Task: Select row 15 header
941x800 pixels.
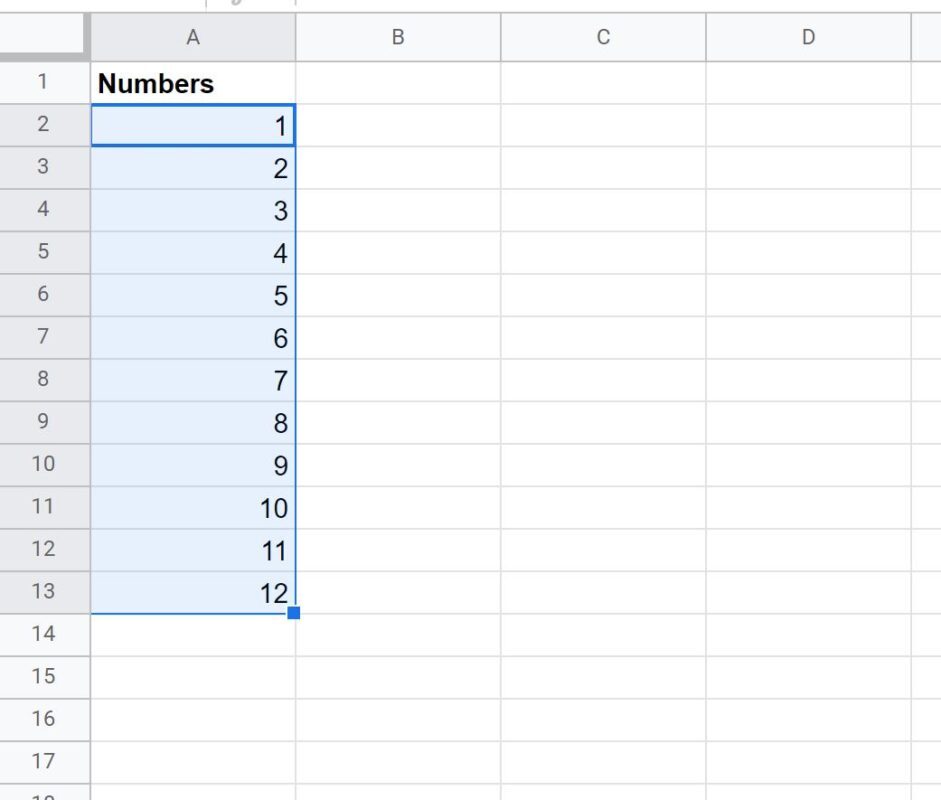Action: coord(45,678)
